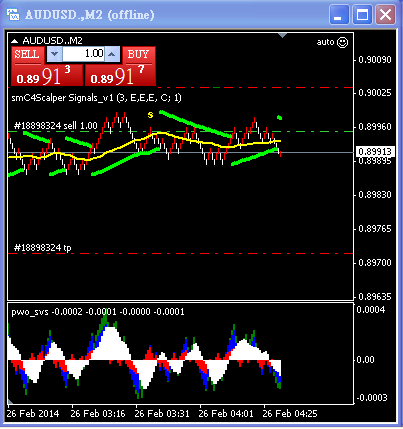Collapse the one-click trading panel triangle
This screenshot has height=429, width=403.
coord(15,41)
